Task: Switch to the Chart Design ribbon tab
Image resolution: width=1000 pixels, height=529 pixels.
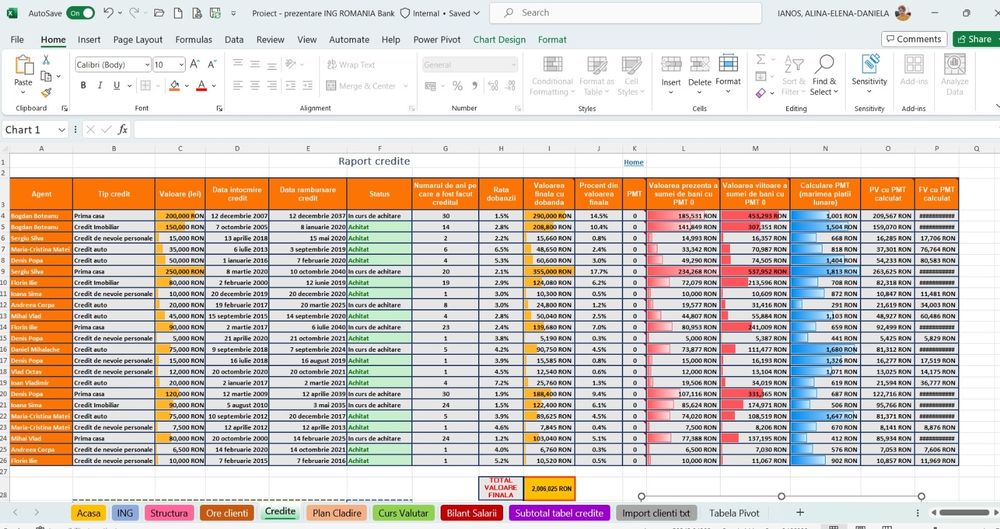Action: tap(499, 40)
